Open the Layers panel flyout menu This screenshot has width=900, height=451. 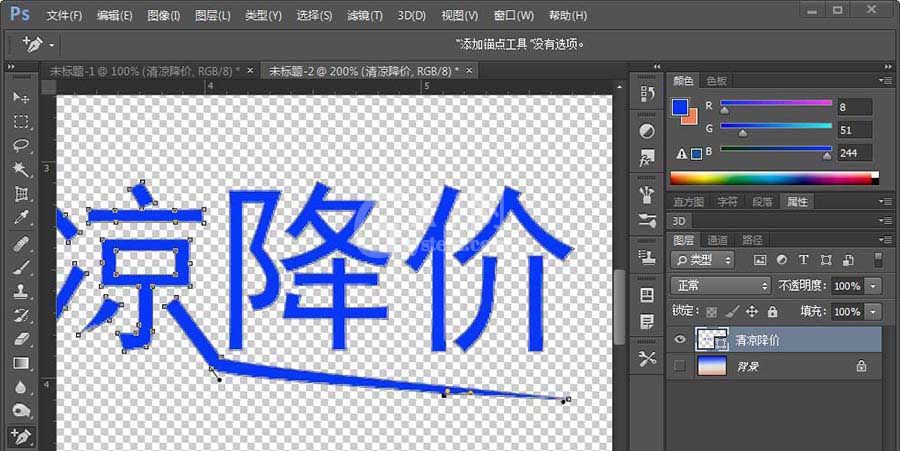point(885,240)
